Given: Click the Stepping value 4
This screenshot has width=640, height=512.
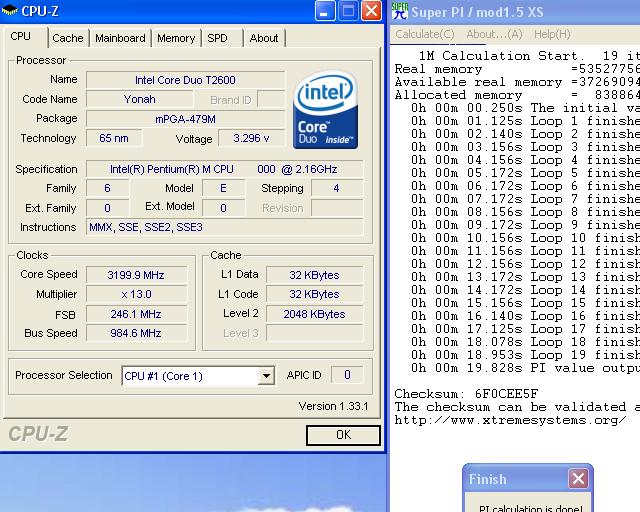Looking at the screenshot, I should click(336, 188).
